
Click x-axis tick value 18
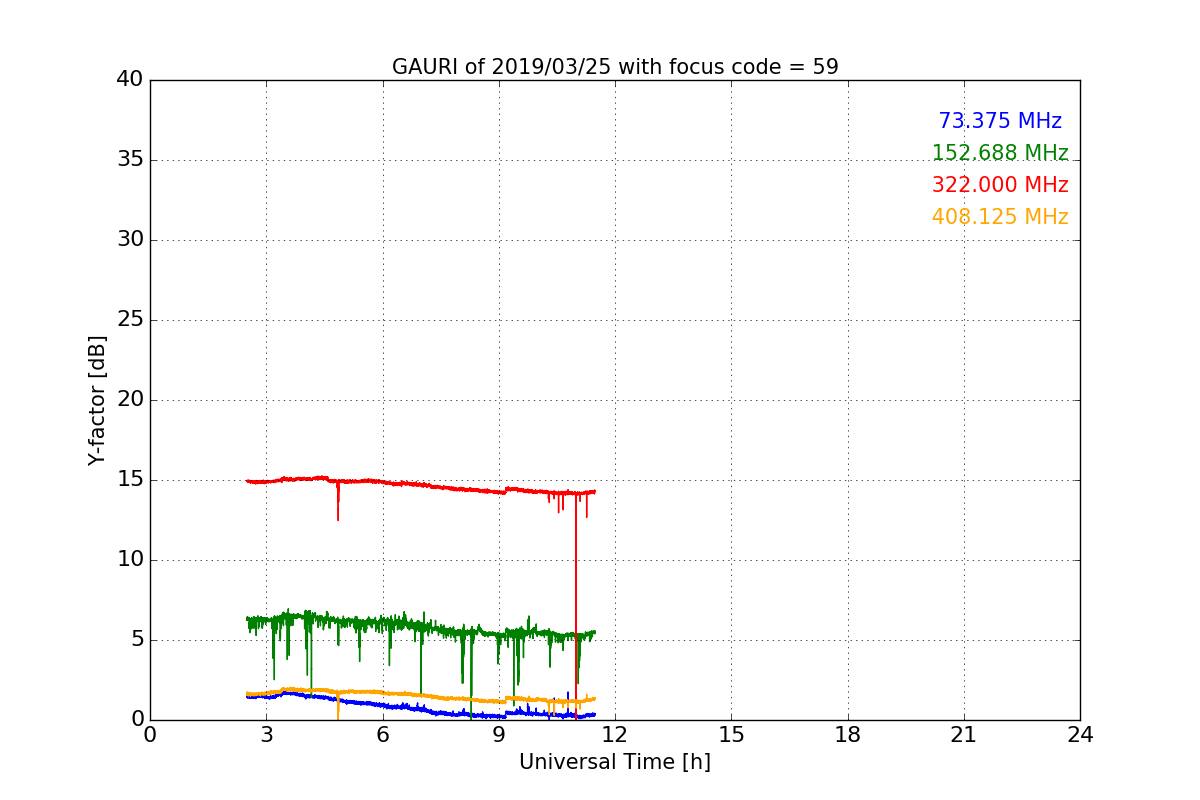click(x=848, y=735)
